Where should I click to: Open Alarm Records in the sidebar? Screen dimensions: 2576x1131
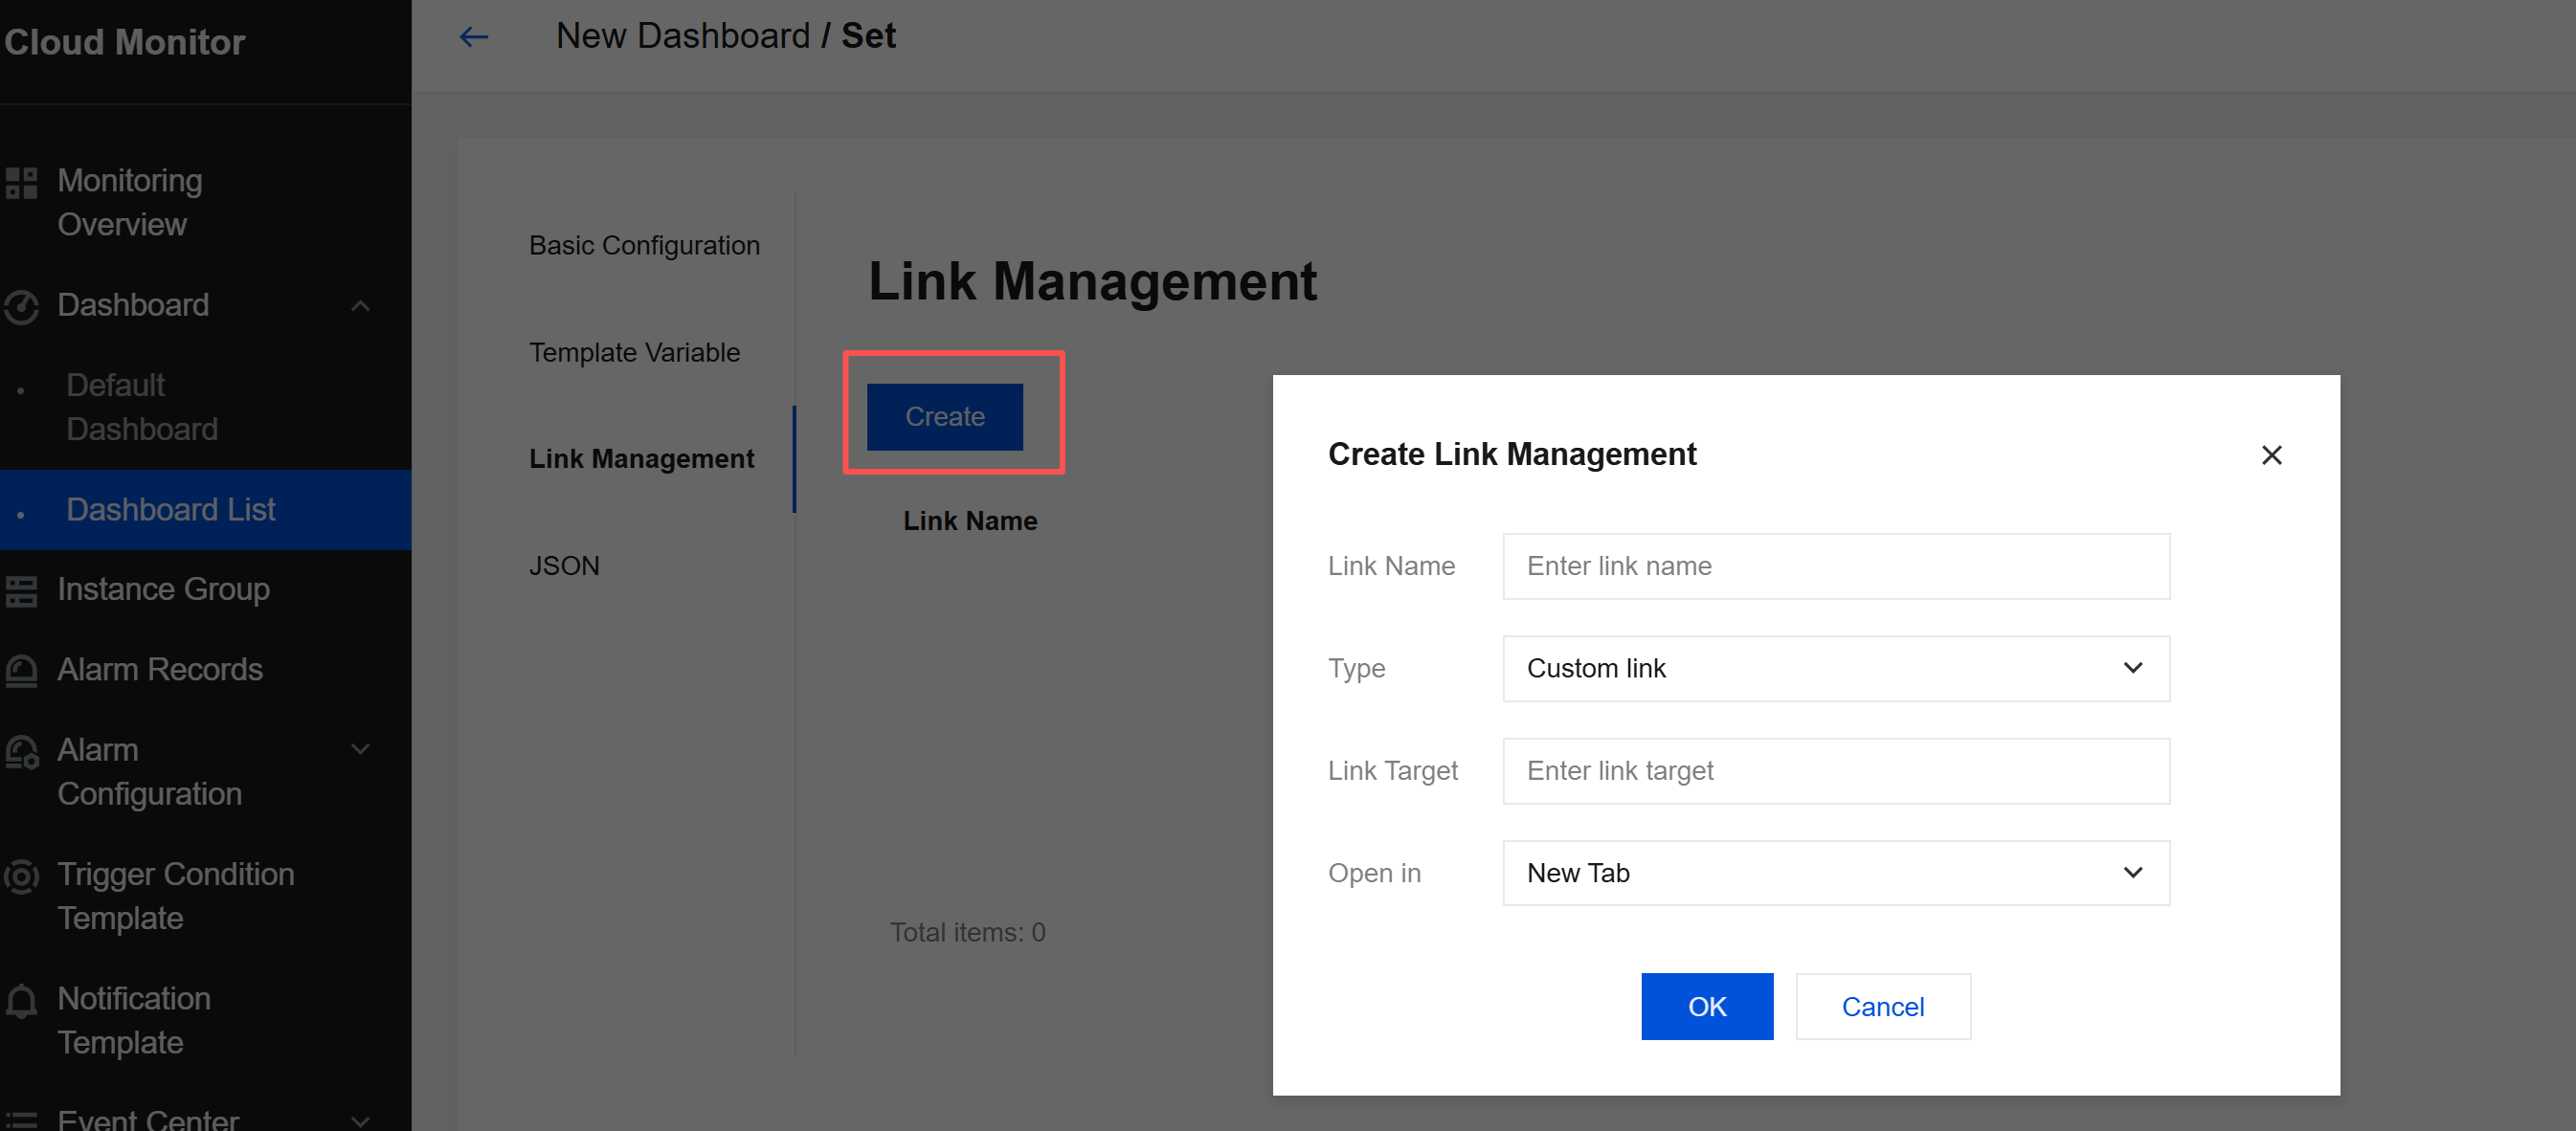pos(160,669)
